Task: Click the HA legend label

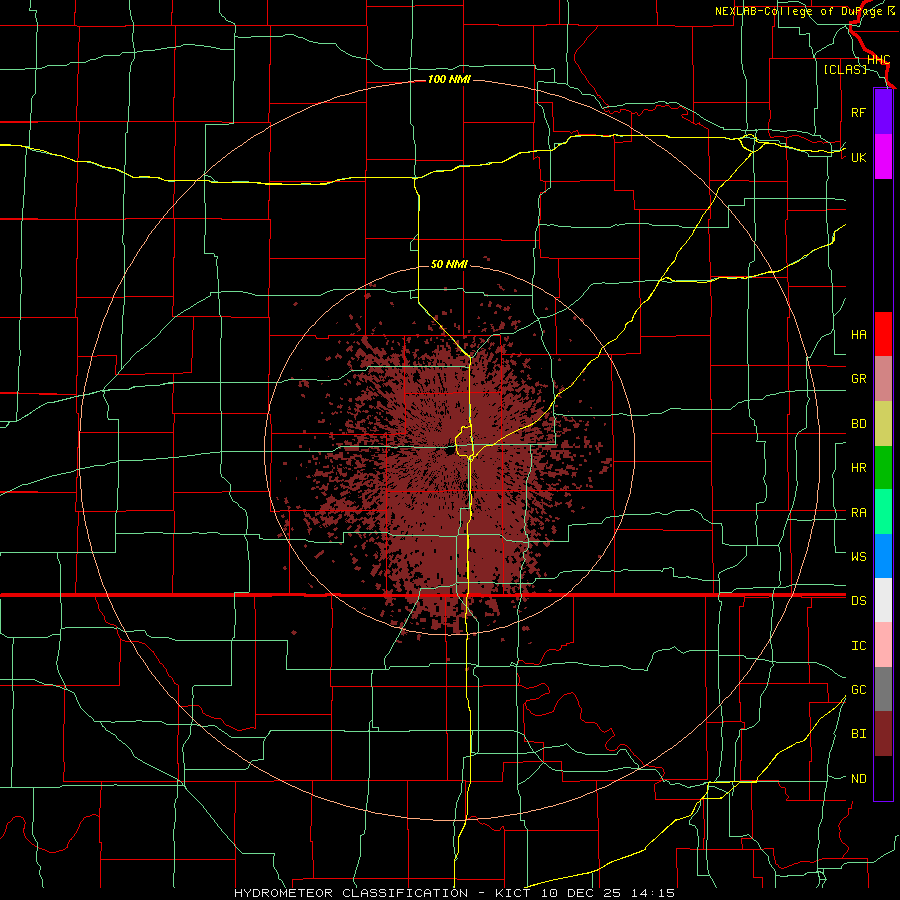Action: click(x=858, y=334)
